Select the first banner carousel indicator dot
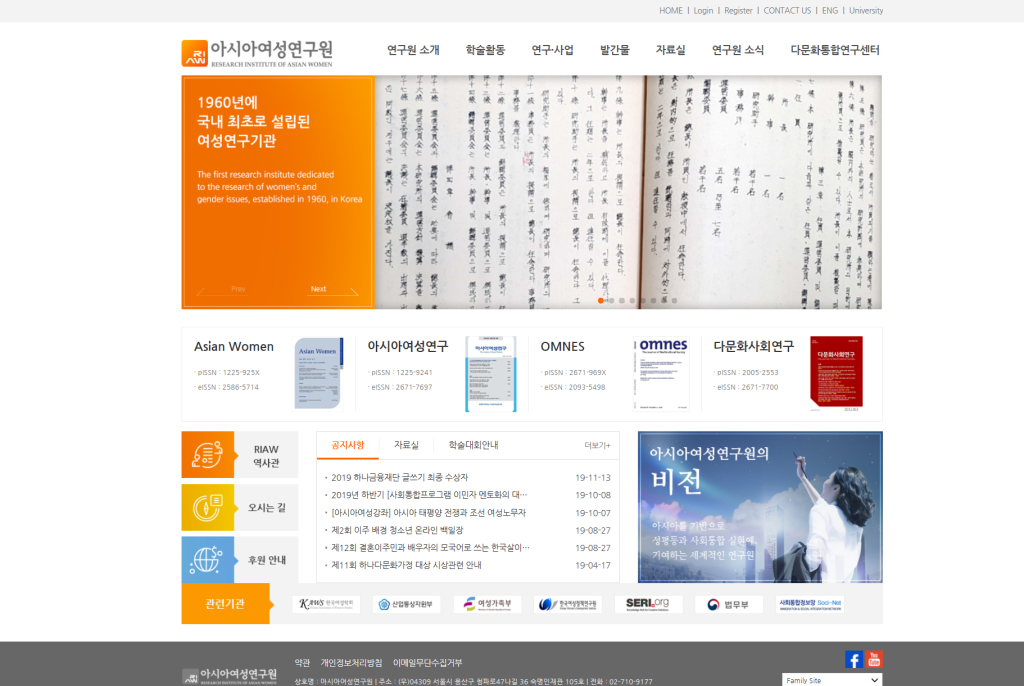 [601, 300]
